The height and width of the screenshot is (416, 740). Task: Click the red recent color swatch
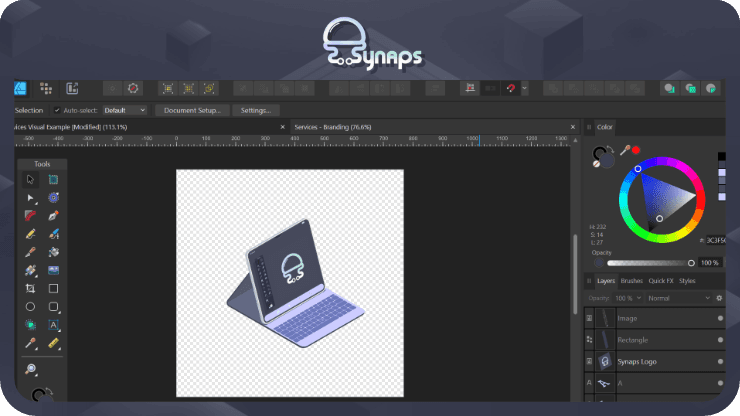(636, 150)
